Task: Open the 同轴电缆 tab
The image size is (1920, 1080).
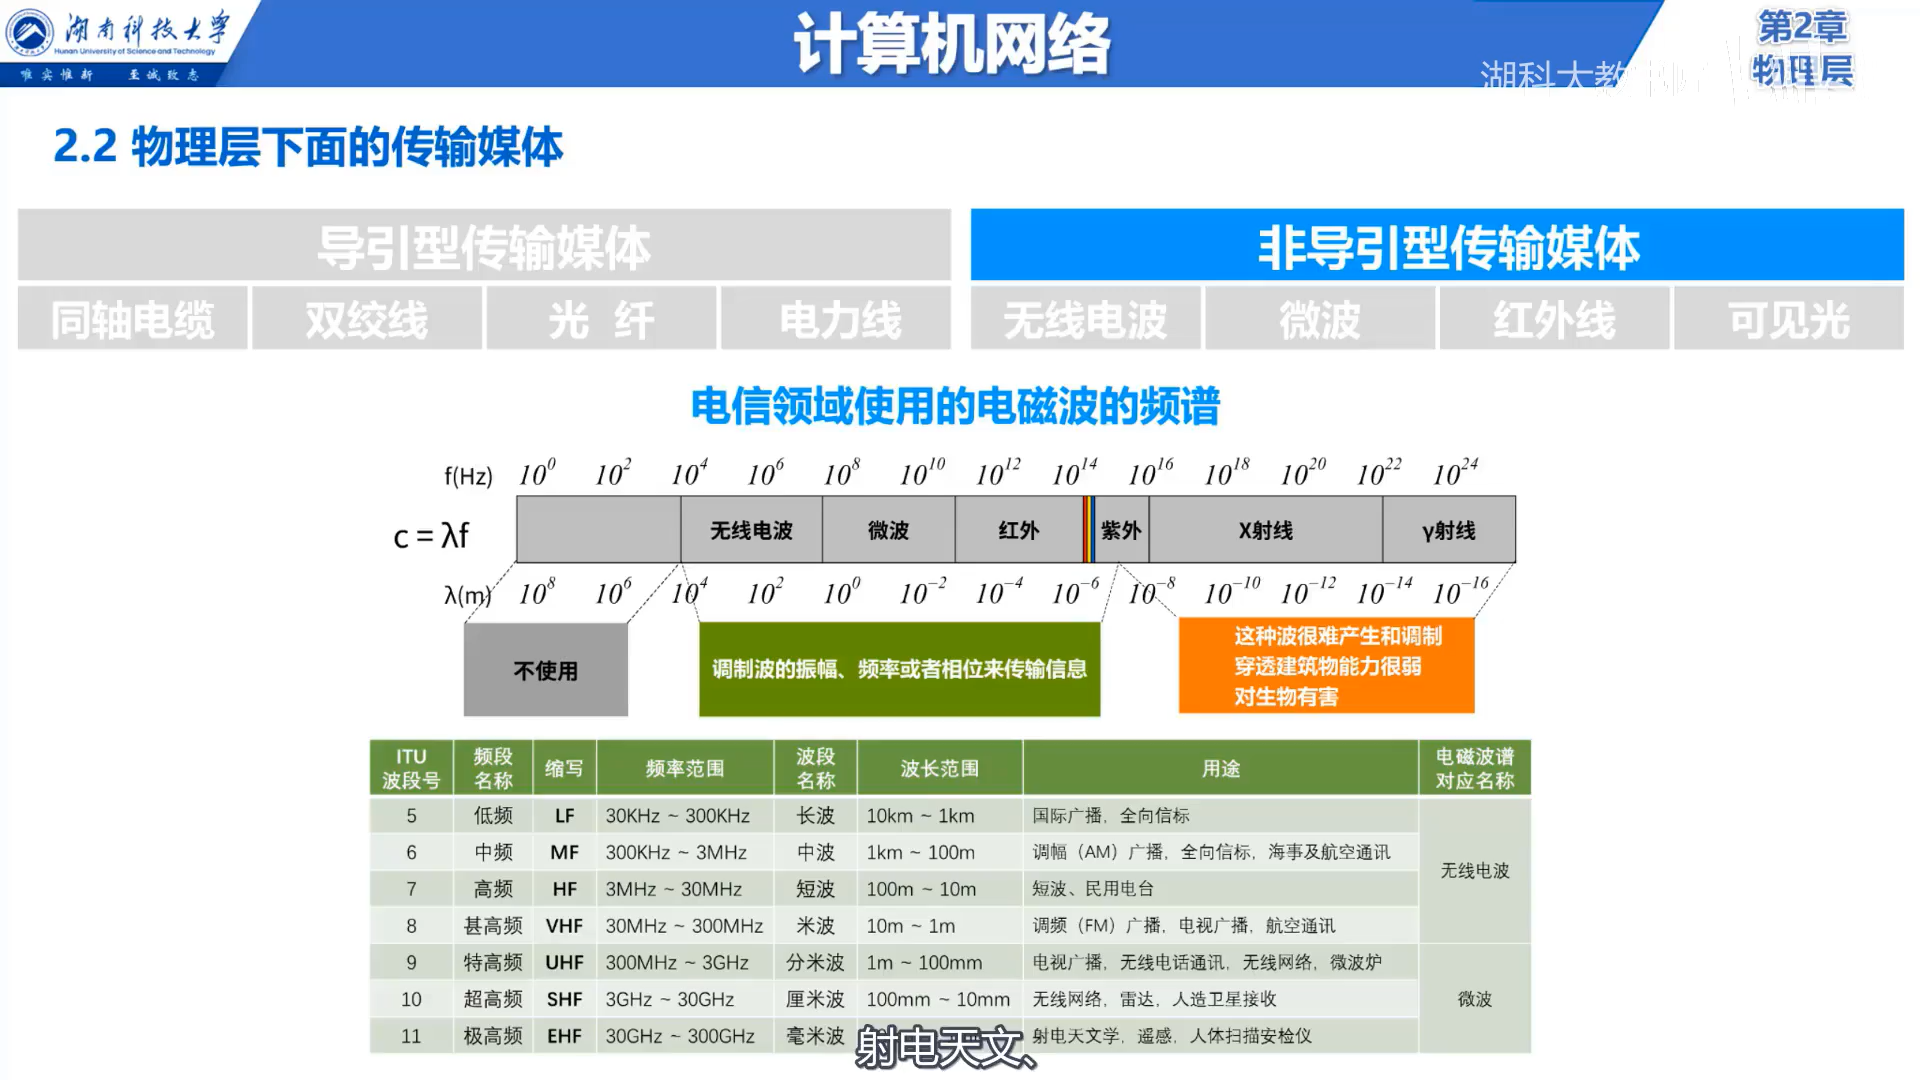Action: 133,319
